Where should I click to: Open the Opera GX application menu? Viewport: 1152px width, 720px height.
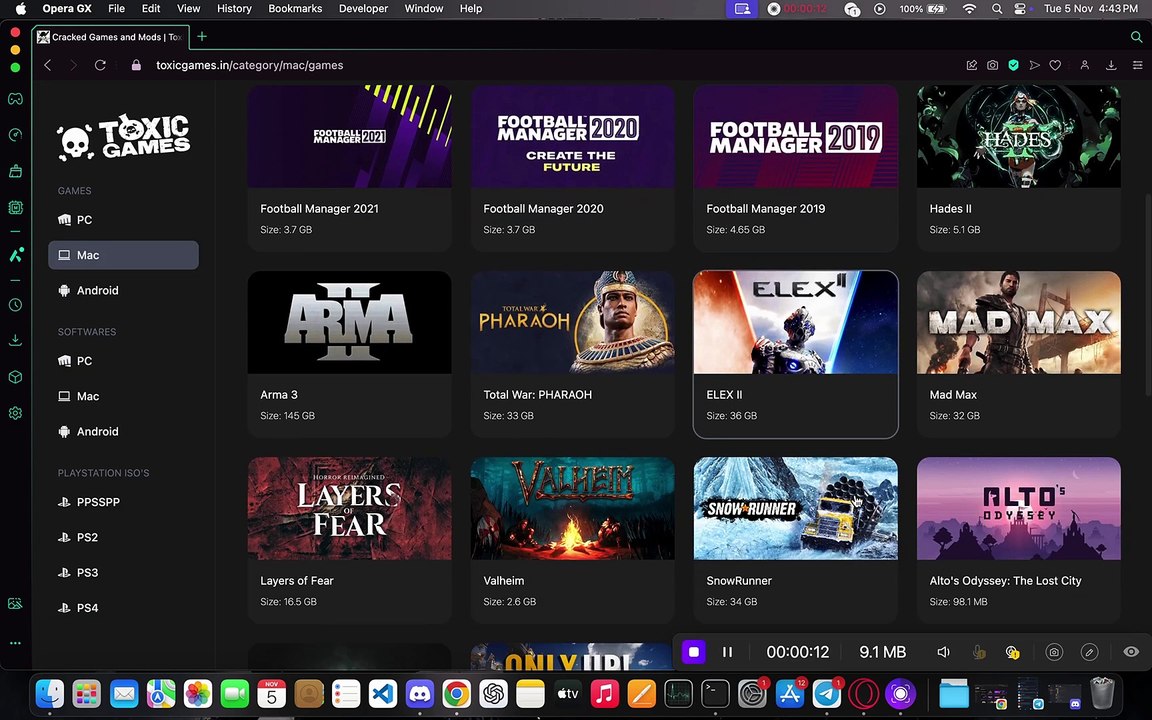pyautogui.click(x=67, y=9)
